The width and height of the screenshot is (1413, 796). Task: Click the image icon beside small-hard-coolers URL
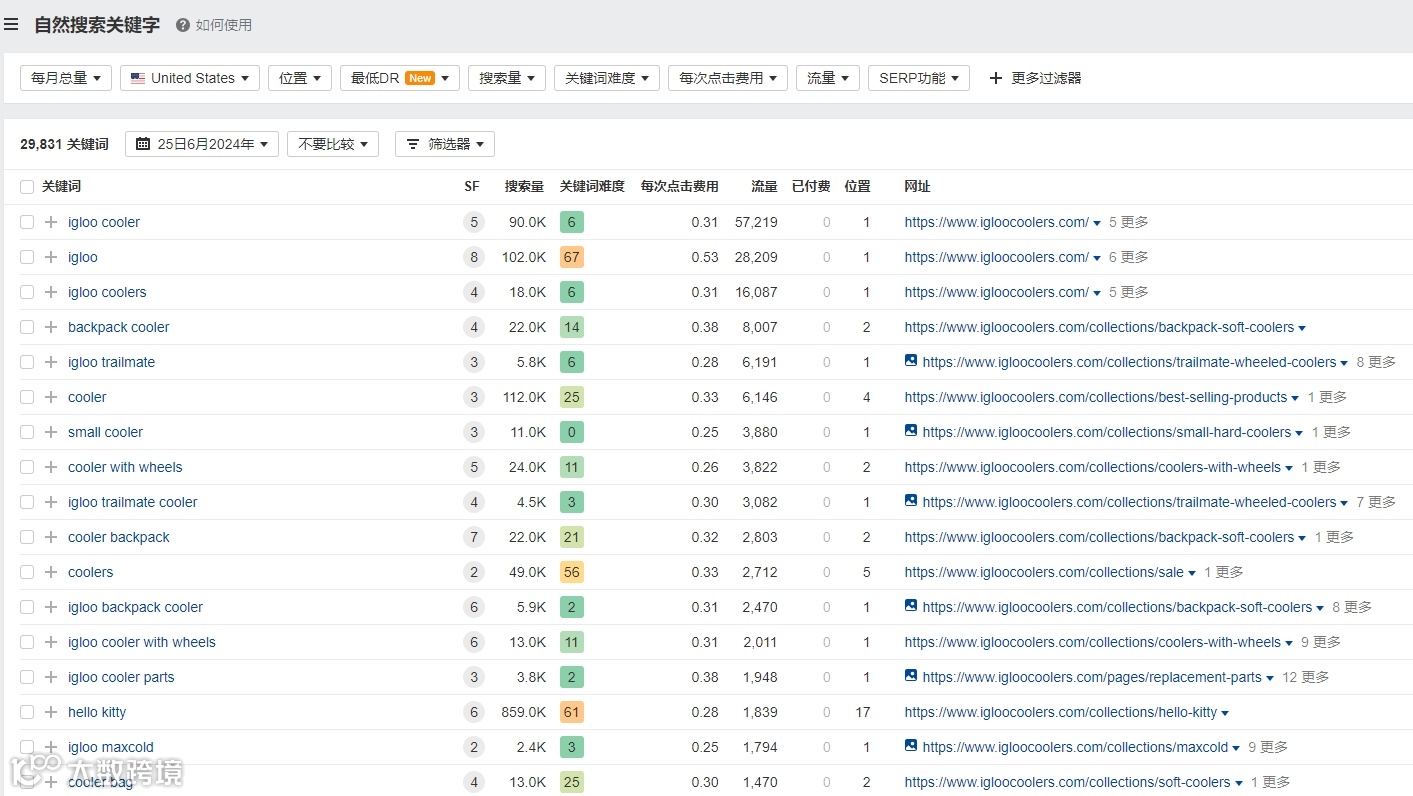(911, 431)
